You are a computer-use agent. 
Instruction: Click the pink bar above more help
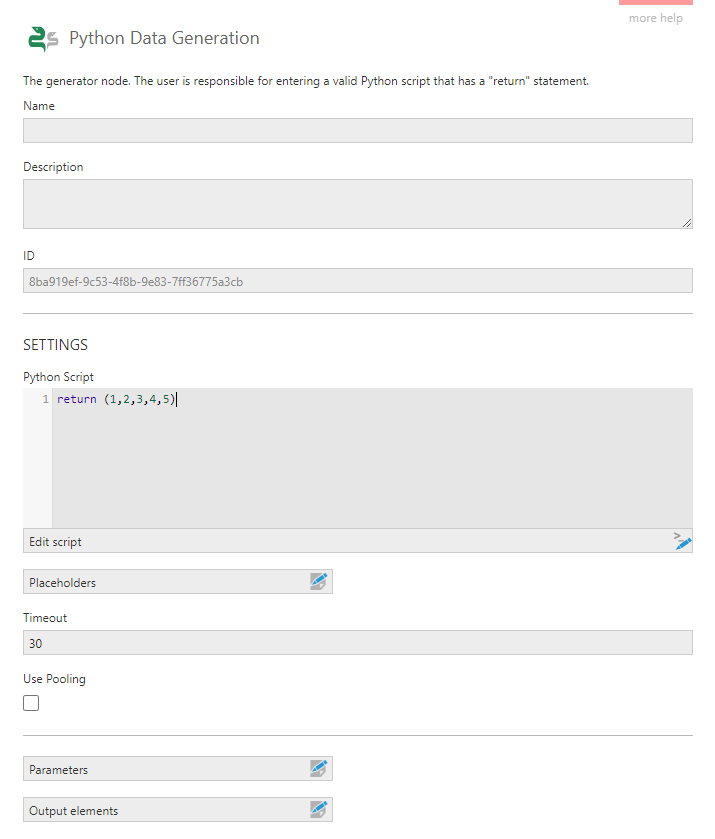655,5
